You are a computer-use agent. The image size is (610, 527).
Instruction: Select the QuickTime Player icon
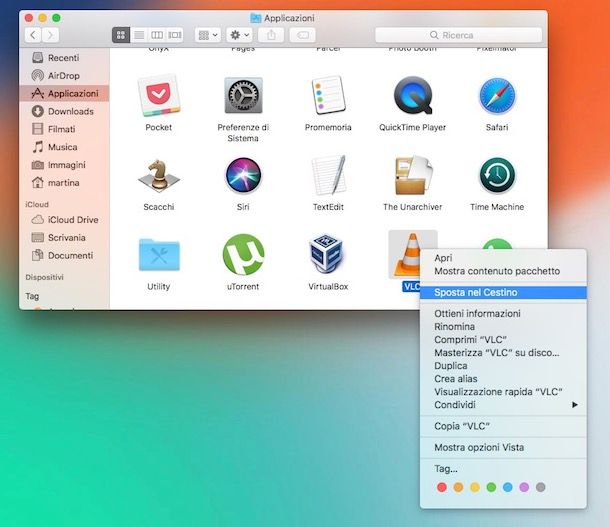click(413, 95)
